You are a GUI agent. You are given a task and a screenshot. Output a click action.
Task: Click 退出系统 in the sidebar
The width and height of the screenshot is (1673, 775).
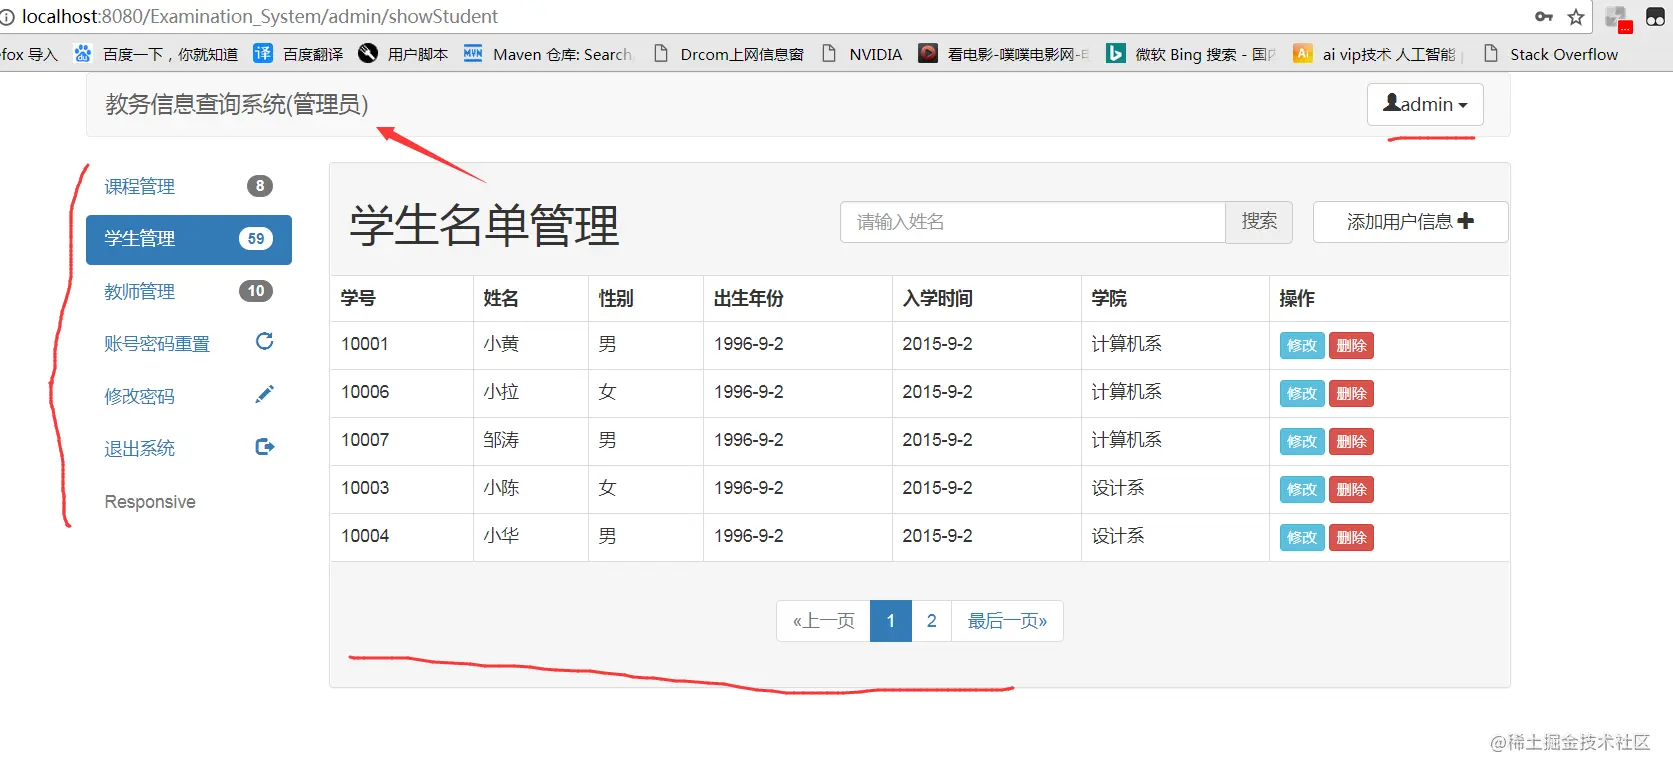click(189, 448)
